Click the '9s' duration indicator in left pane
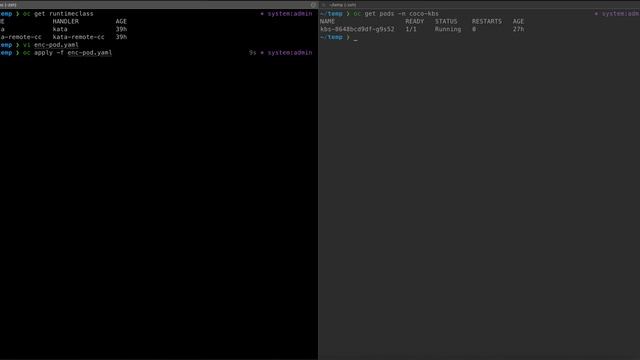 [252, 53]
